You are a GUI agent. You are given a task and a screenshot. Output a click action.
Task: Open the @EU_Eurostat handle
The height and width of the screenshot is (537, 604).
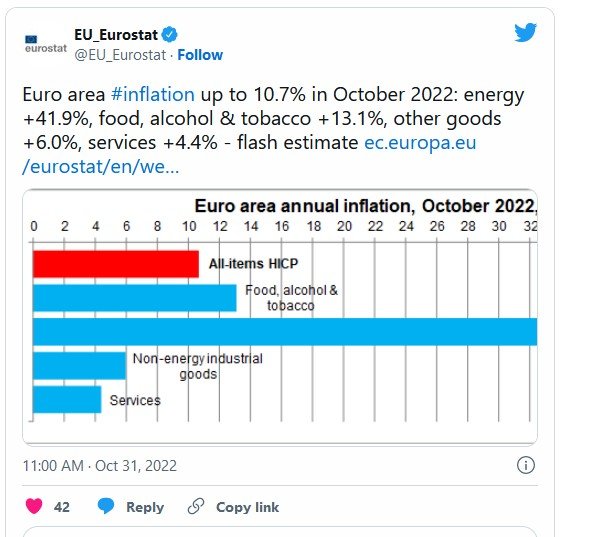(113, 54)
